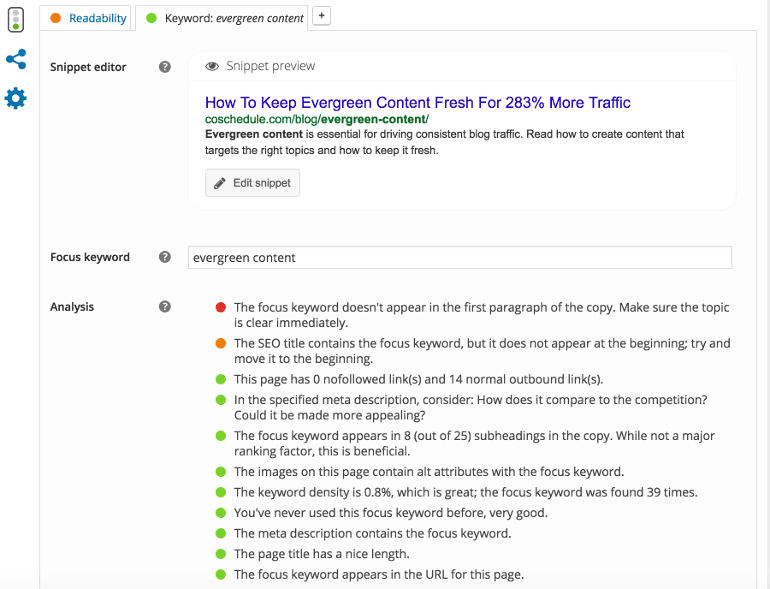
Task: Click the eye icon in Snippet preview
Action: click(x=212, y=66)
